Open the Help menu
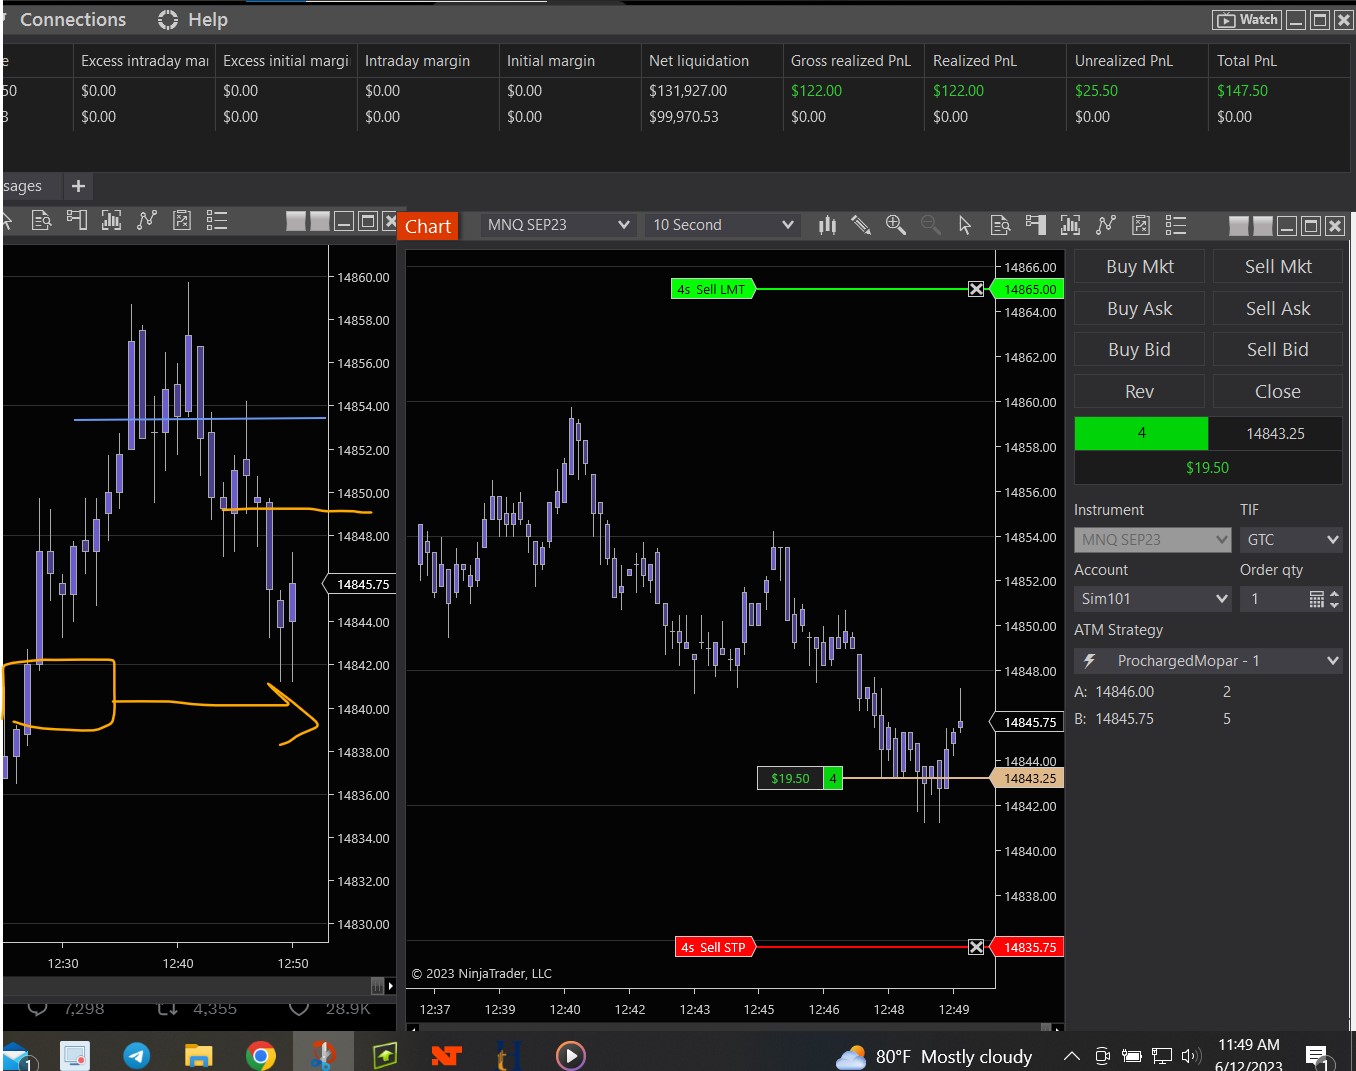The height and width of the screenshot is (1071, 1356). coord(193,20)
